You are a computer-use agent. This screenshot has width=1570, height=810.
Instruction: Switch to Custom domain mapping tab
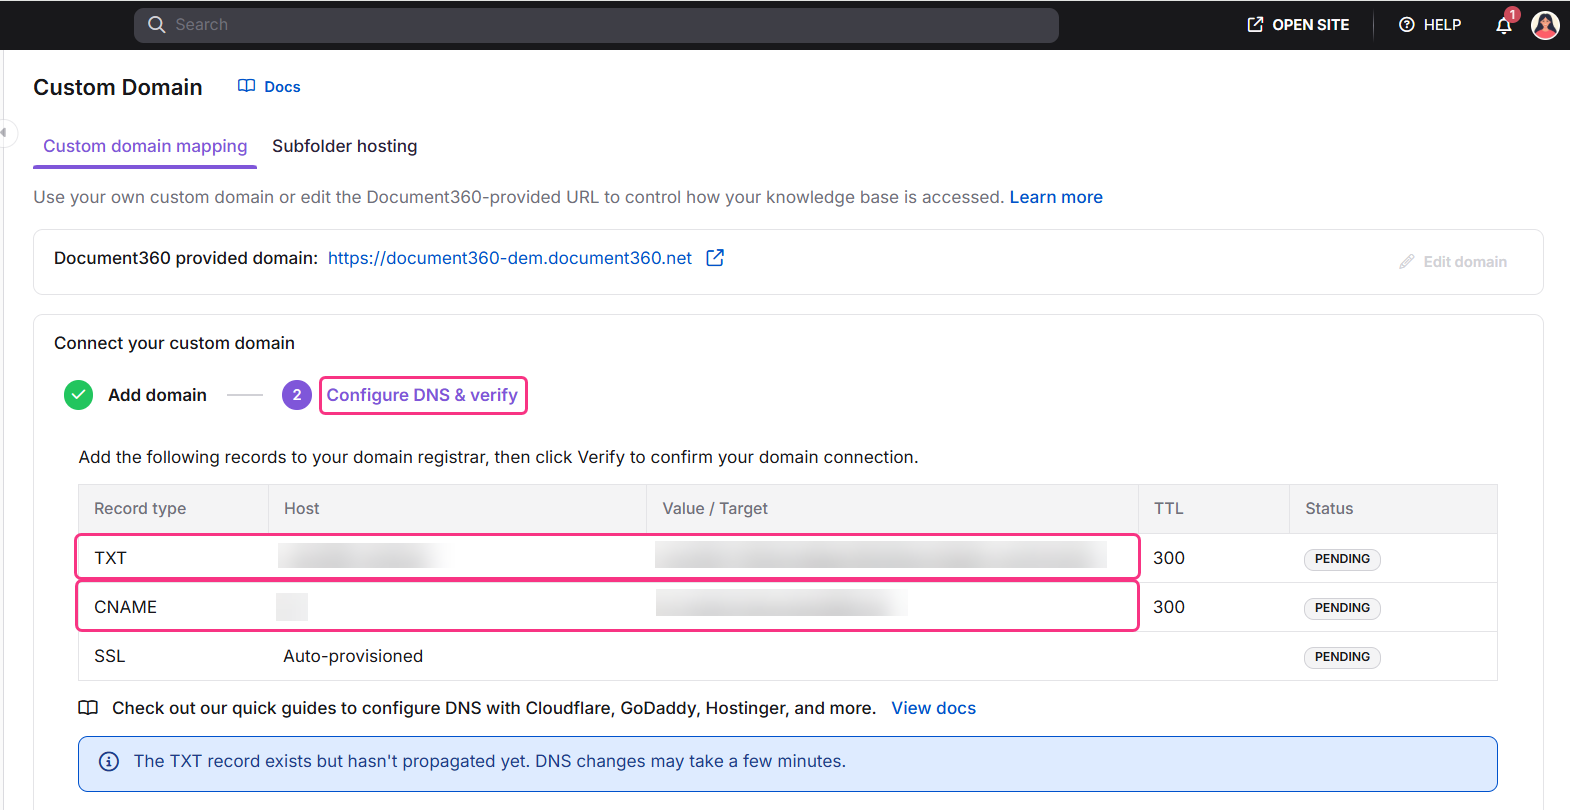pos(145,146)
